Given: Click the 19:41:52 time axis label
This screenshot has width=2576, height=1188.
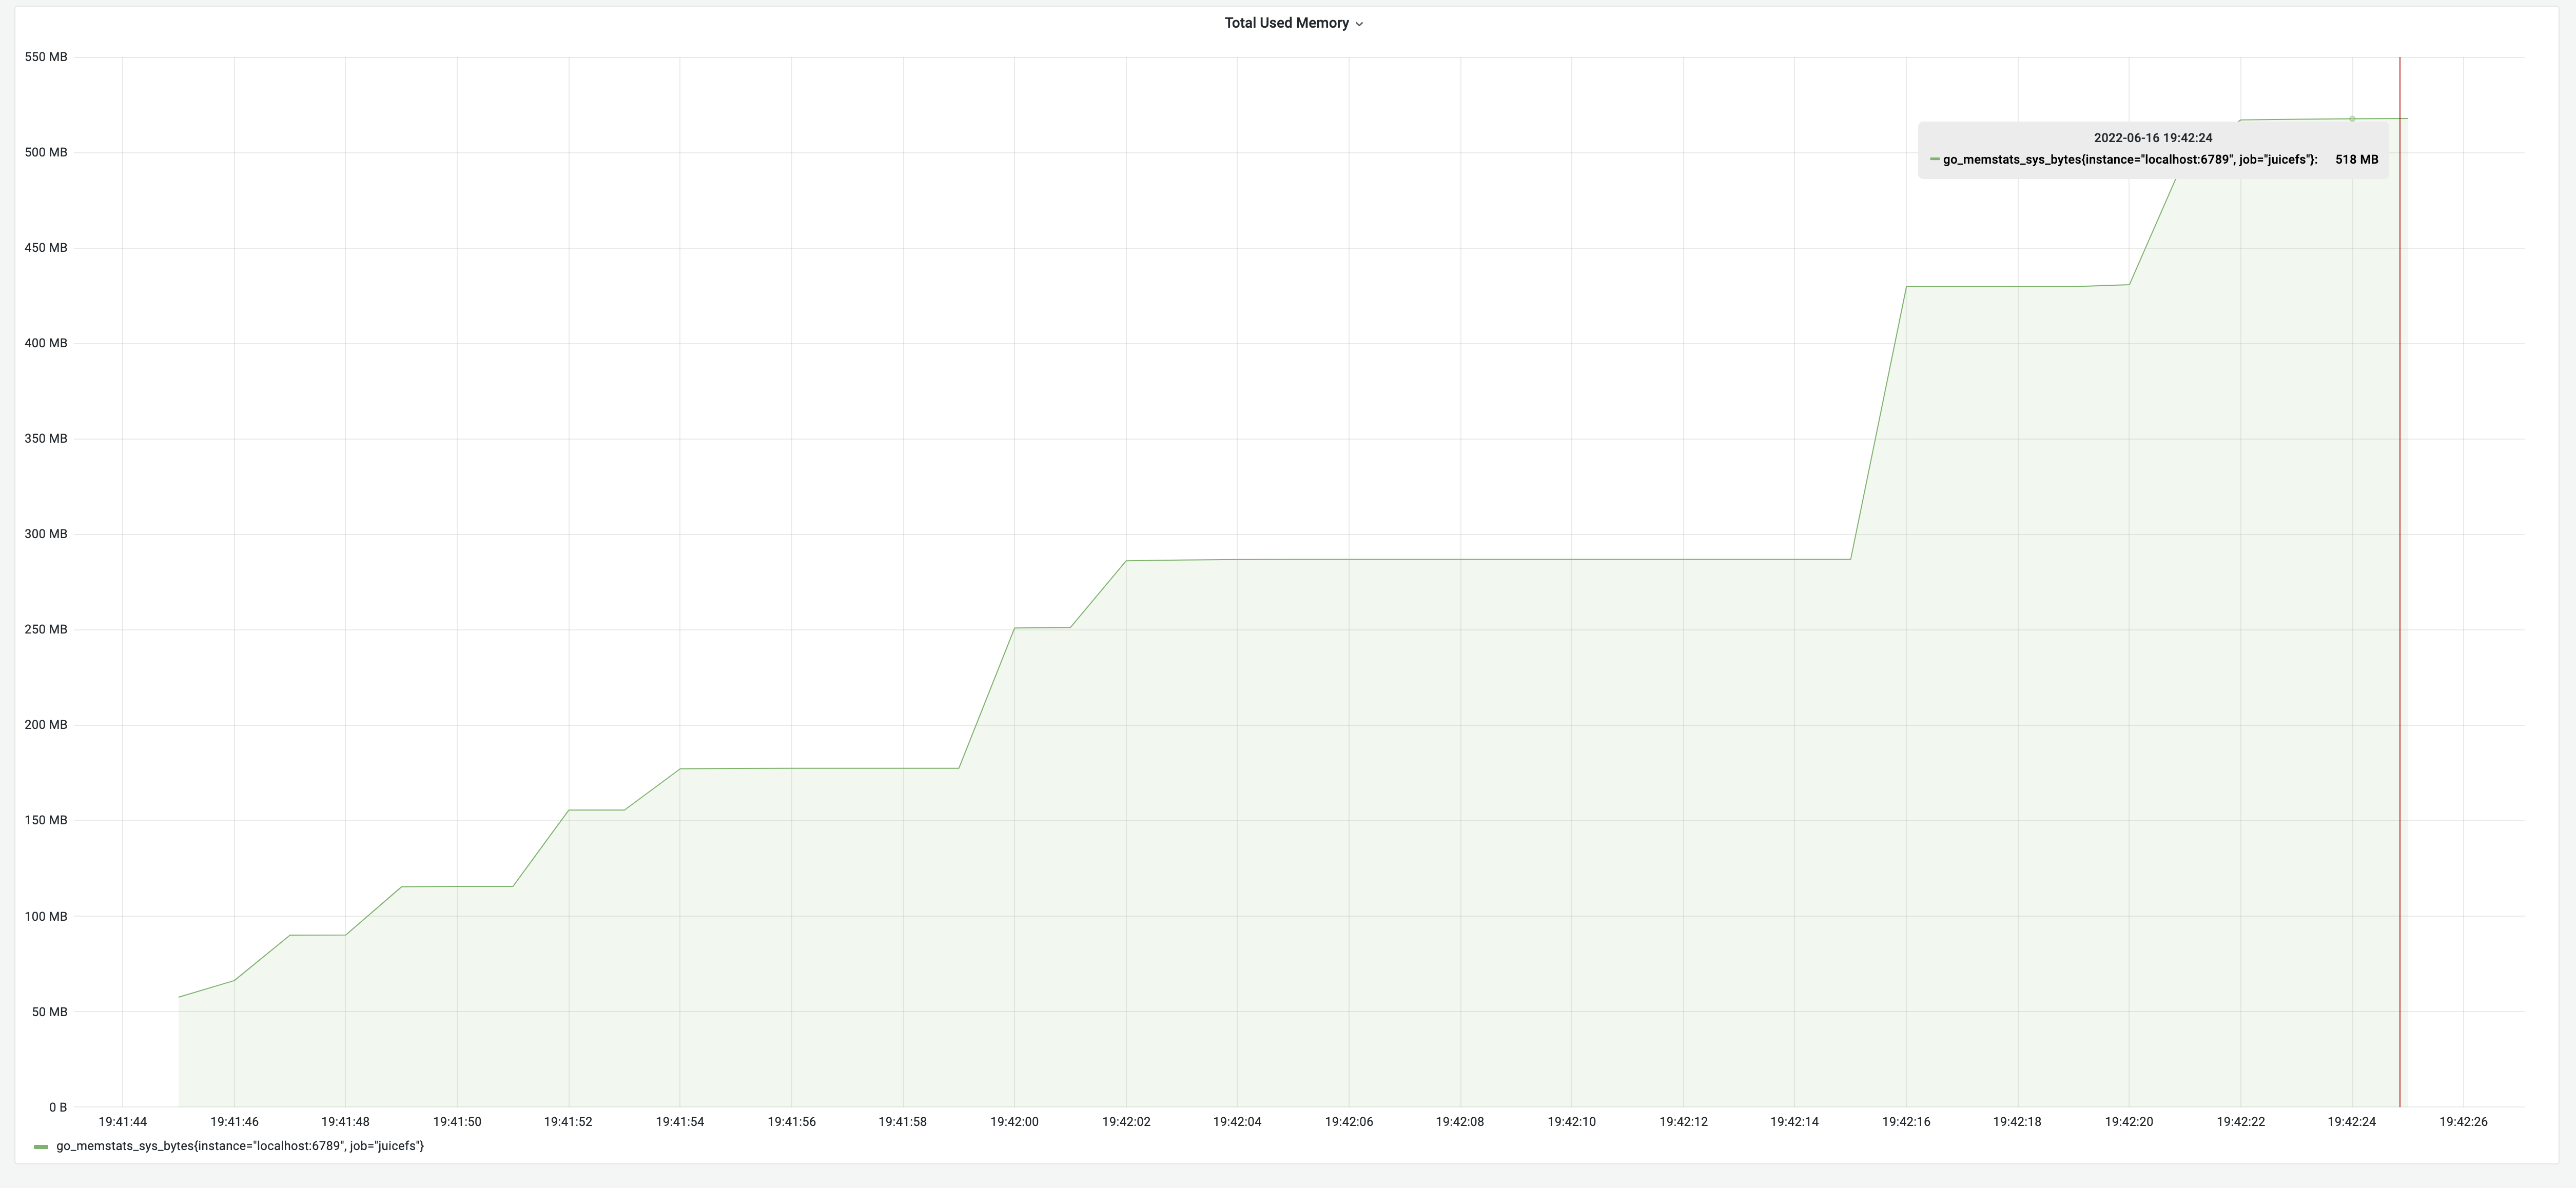Looking at the screenshot, I should point(568,1122).
